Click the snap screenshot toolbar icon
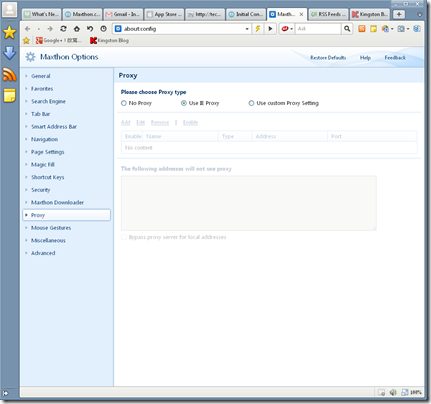 (x=401, y=29)
